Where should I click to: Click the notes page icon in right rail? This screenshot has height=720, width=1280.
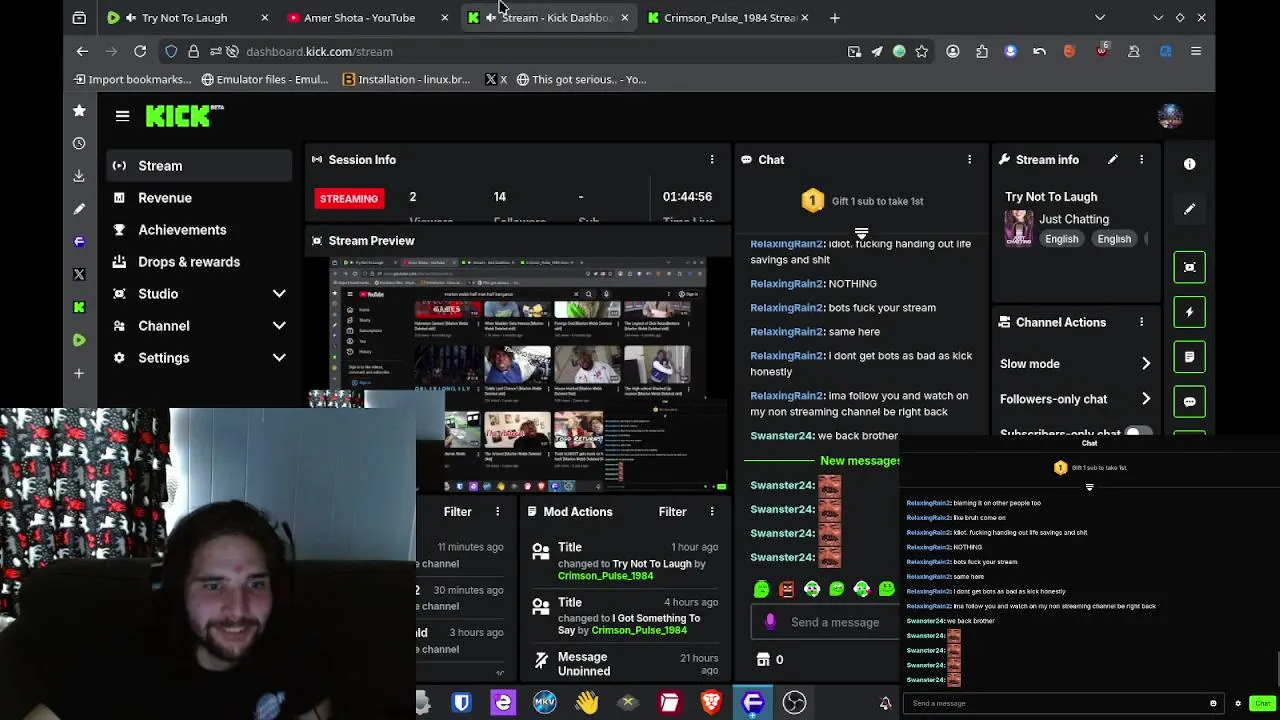[1190, 357]
